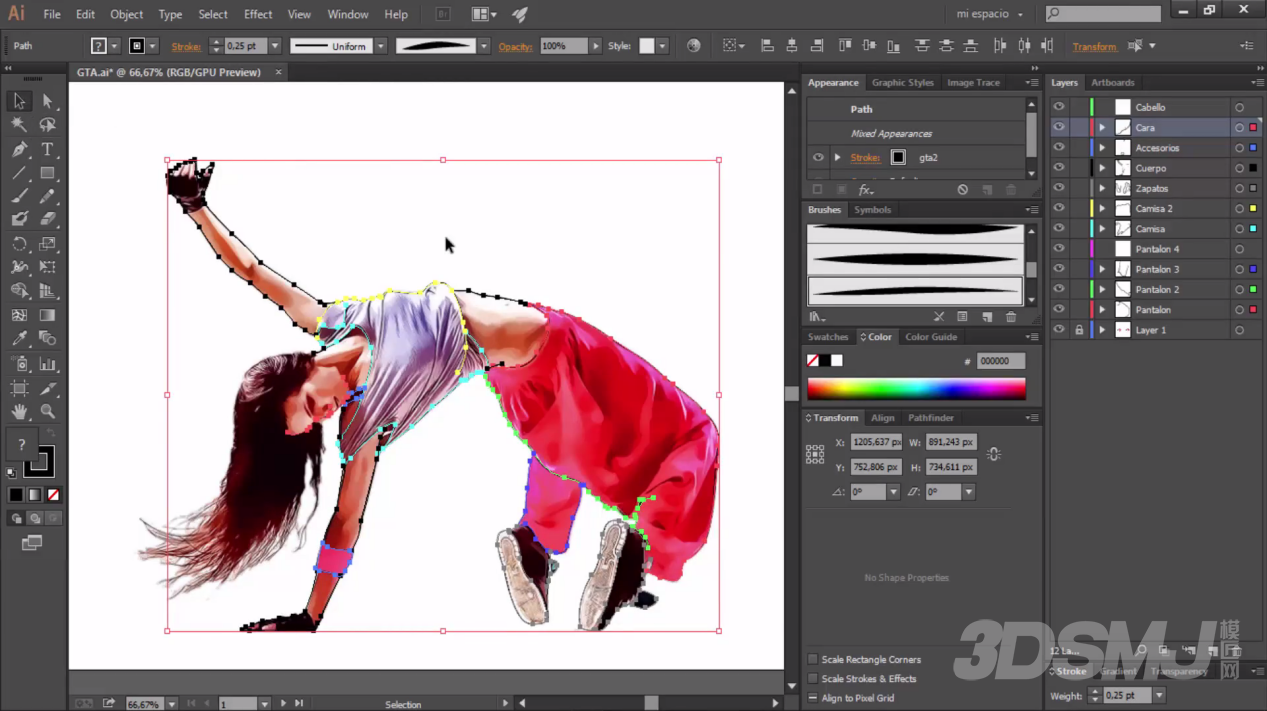The width and height of the screenshot is (1267, 711).
Task: Select the Hand tool
Action: (19, 412)
